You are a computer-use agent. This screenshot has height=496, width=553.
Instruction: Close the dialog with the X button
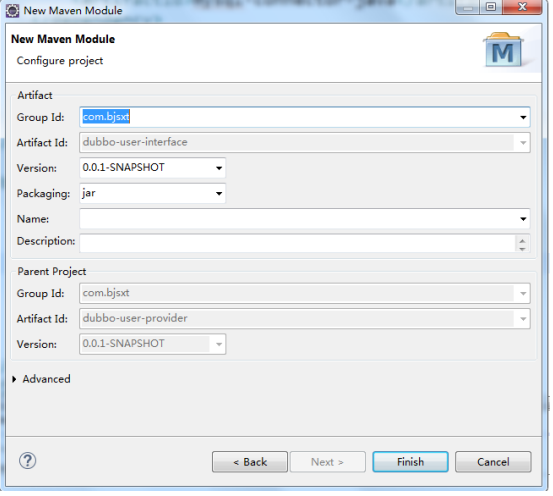(522, 7)
